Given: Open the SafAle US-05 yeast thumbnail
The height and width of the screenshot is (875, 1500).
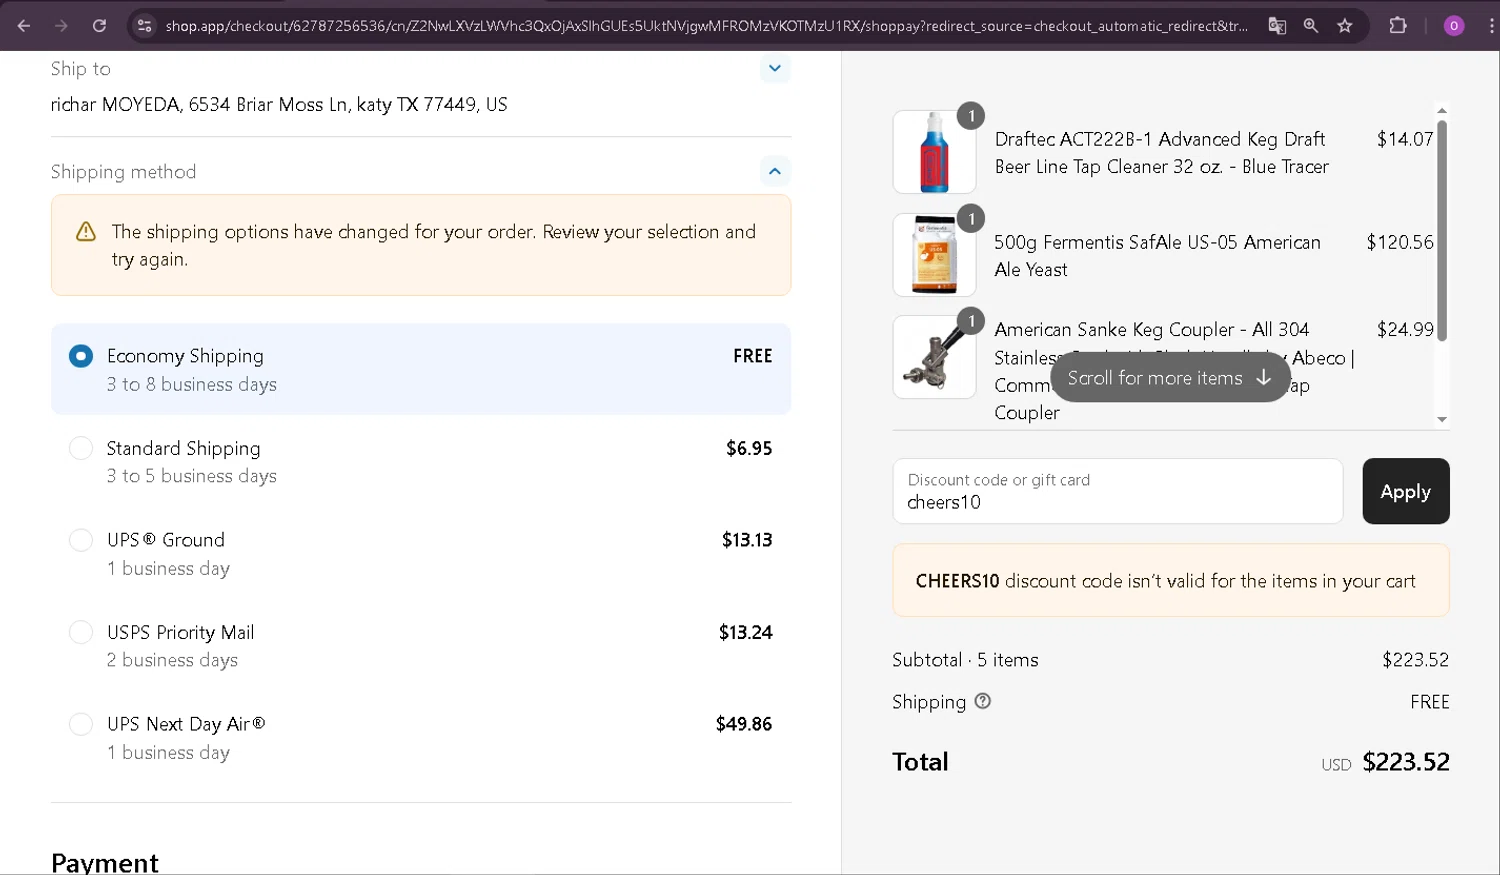Looking at the screenshot, I should coord(934,255).
